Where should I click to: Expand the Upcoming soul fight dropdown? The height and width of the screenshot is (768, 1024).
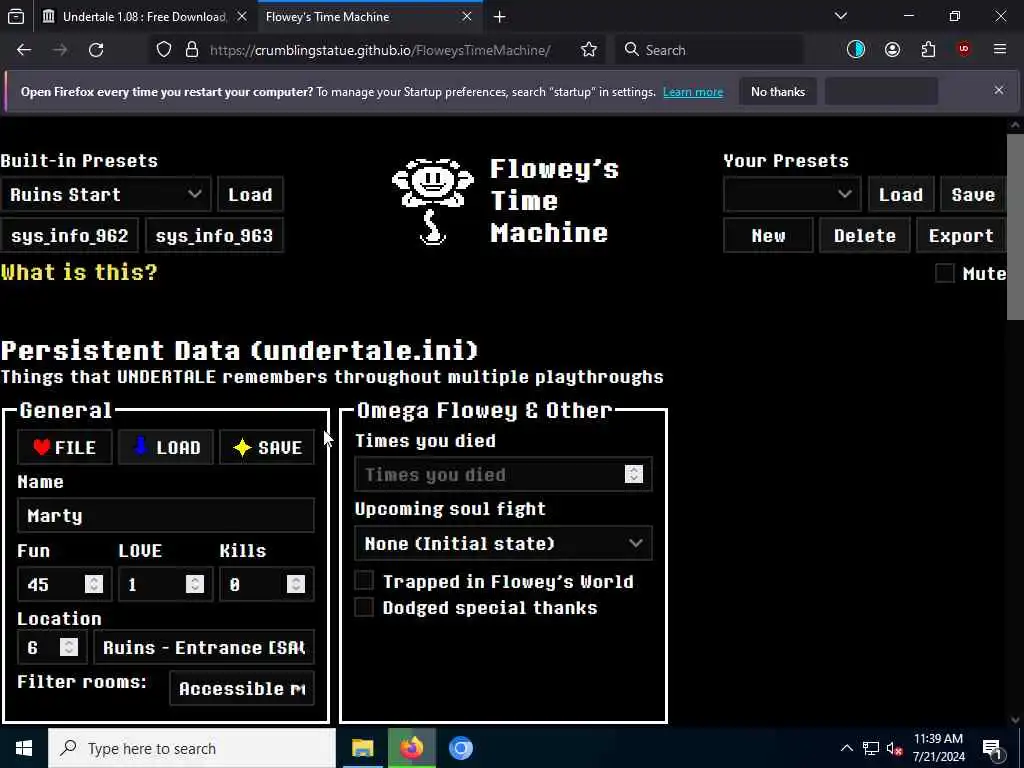[504, 543]
